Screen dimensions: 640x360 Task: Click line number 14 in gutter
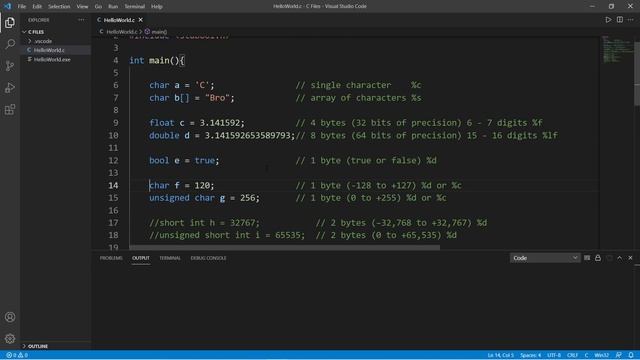(x=113, y=185)
